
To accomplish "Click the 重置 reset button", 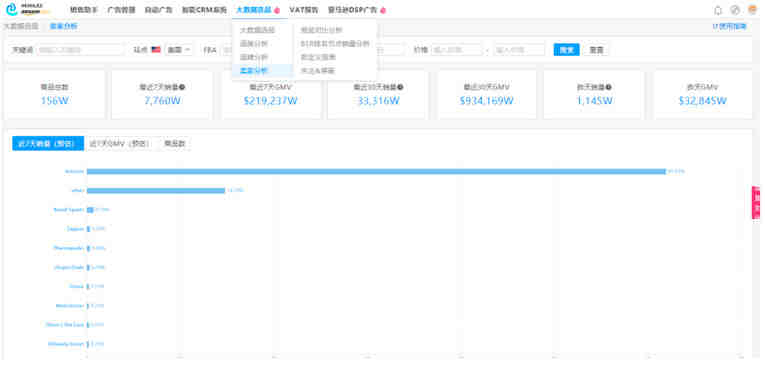I will pyautogui.click(x=596, y=50).
